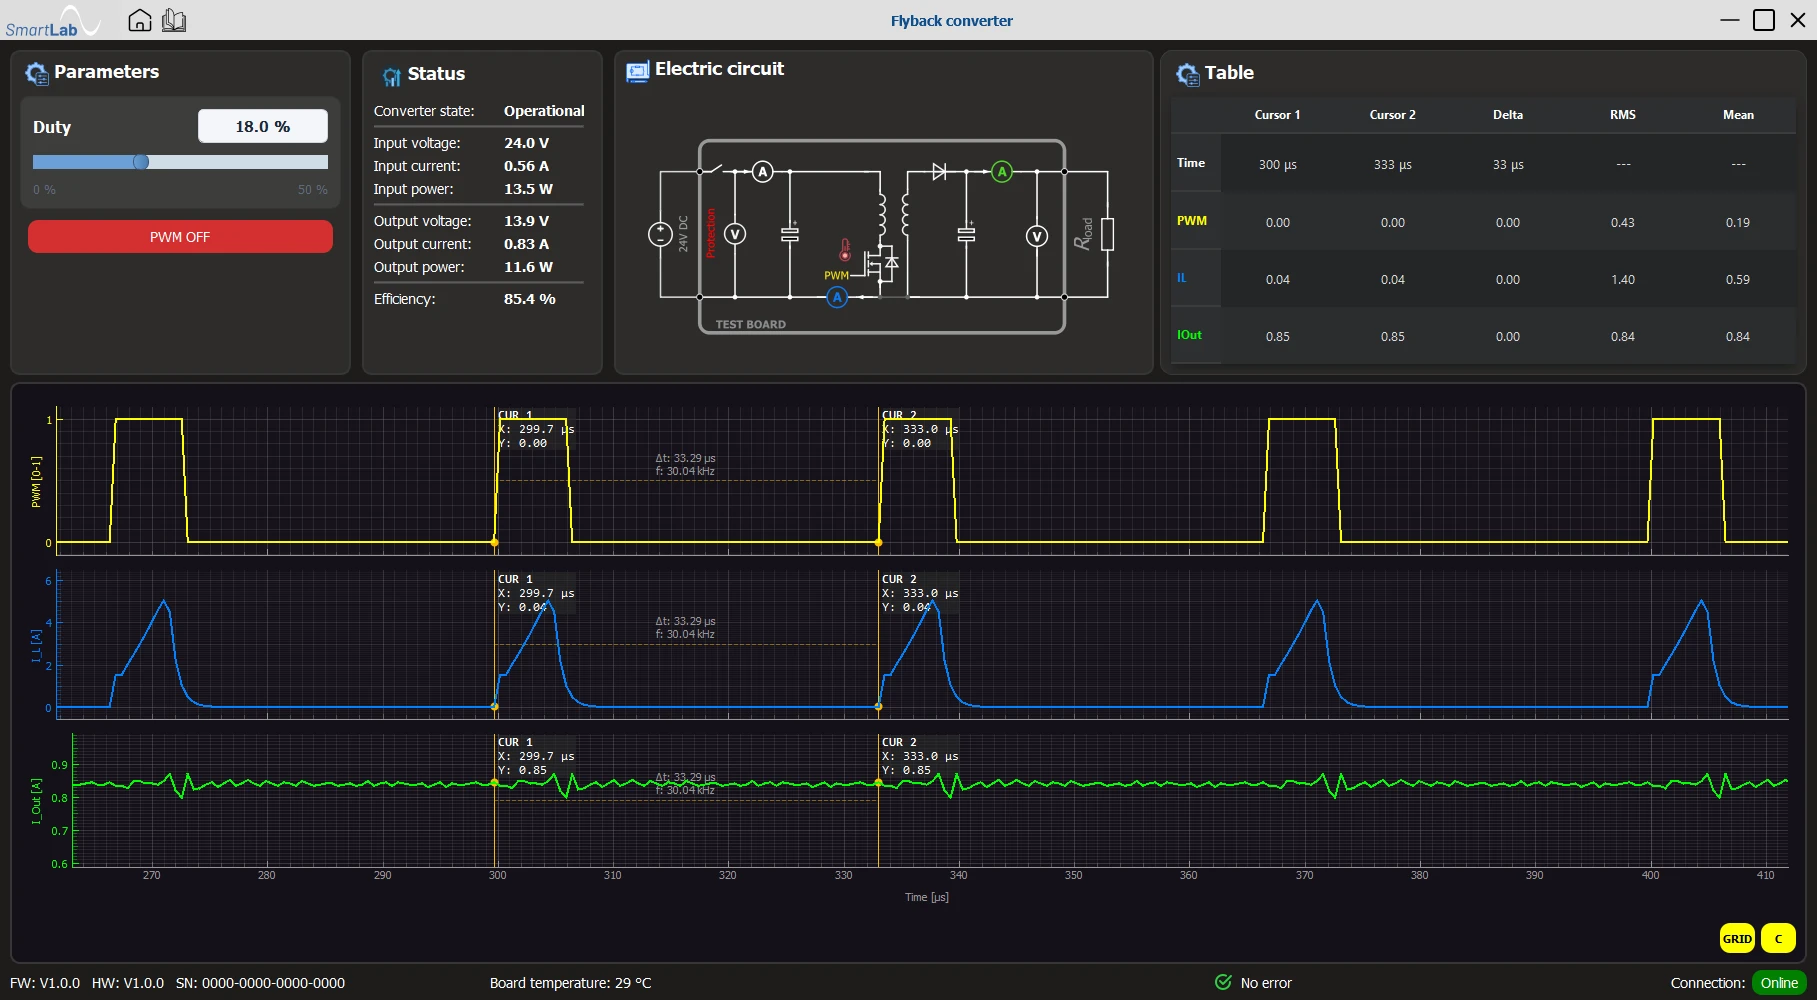The height and width of the screenshot is (1000, 1817).
Task: Click the Output power value 11.6 W
Action: pos(528,267)
